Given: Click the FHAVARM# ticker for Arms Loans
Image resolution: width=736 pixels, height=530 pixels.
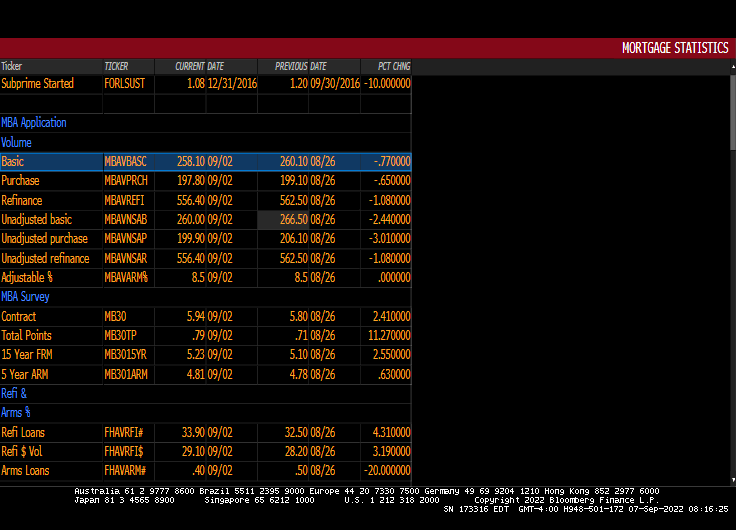Looking at the screenshot, I should click(x=125, y=471).
